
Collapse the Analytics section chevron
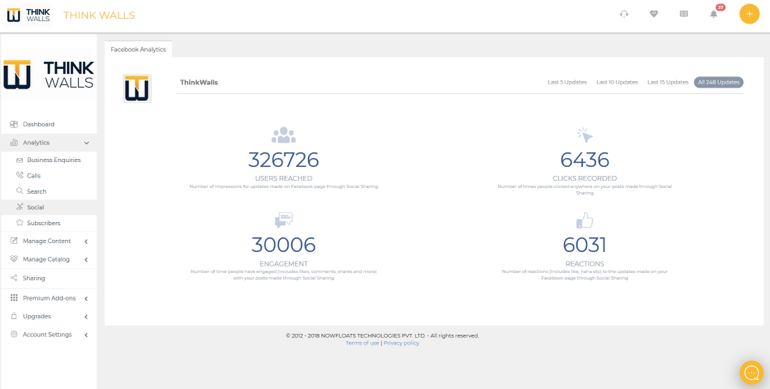click(x=86, y=143)
